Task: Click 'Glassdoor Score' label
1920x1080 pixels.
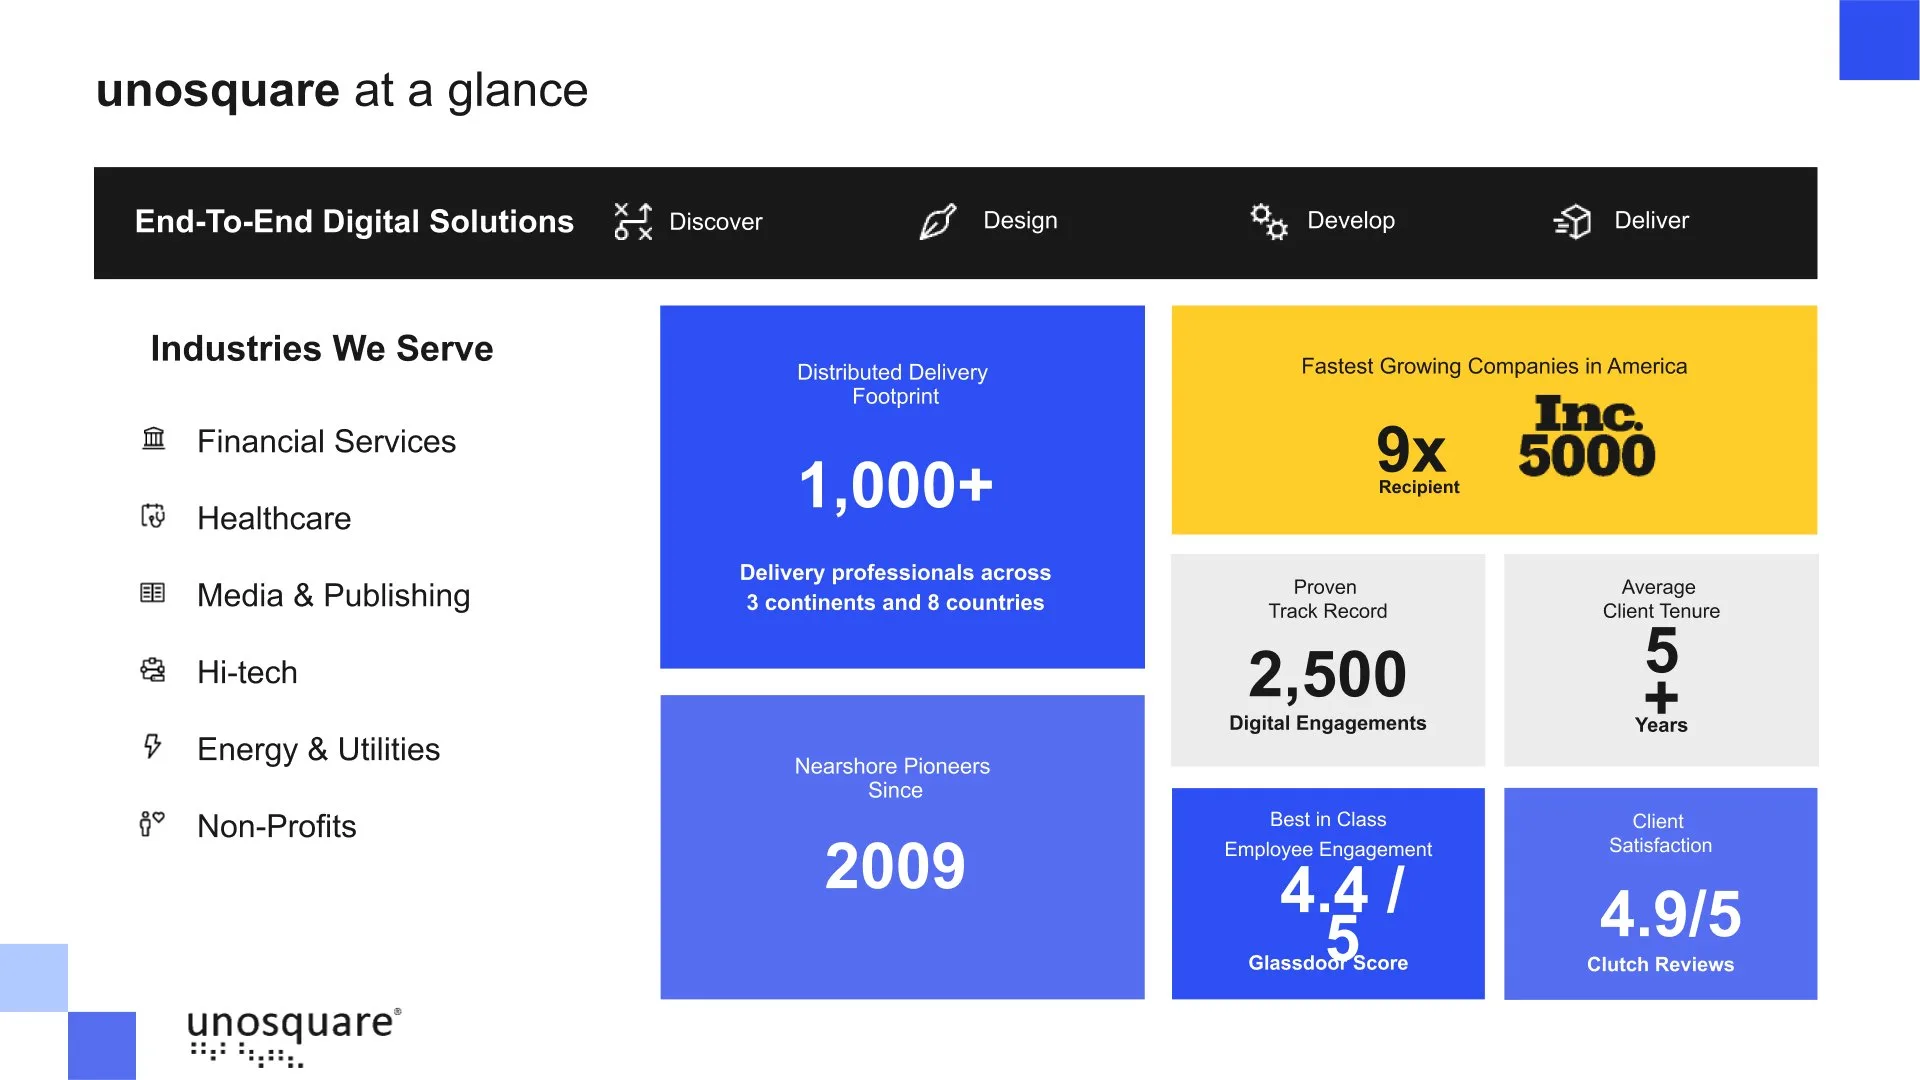Action: (x=1328, y=962)
